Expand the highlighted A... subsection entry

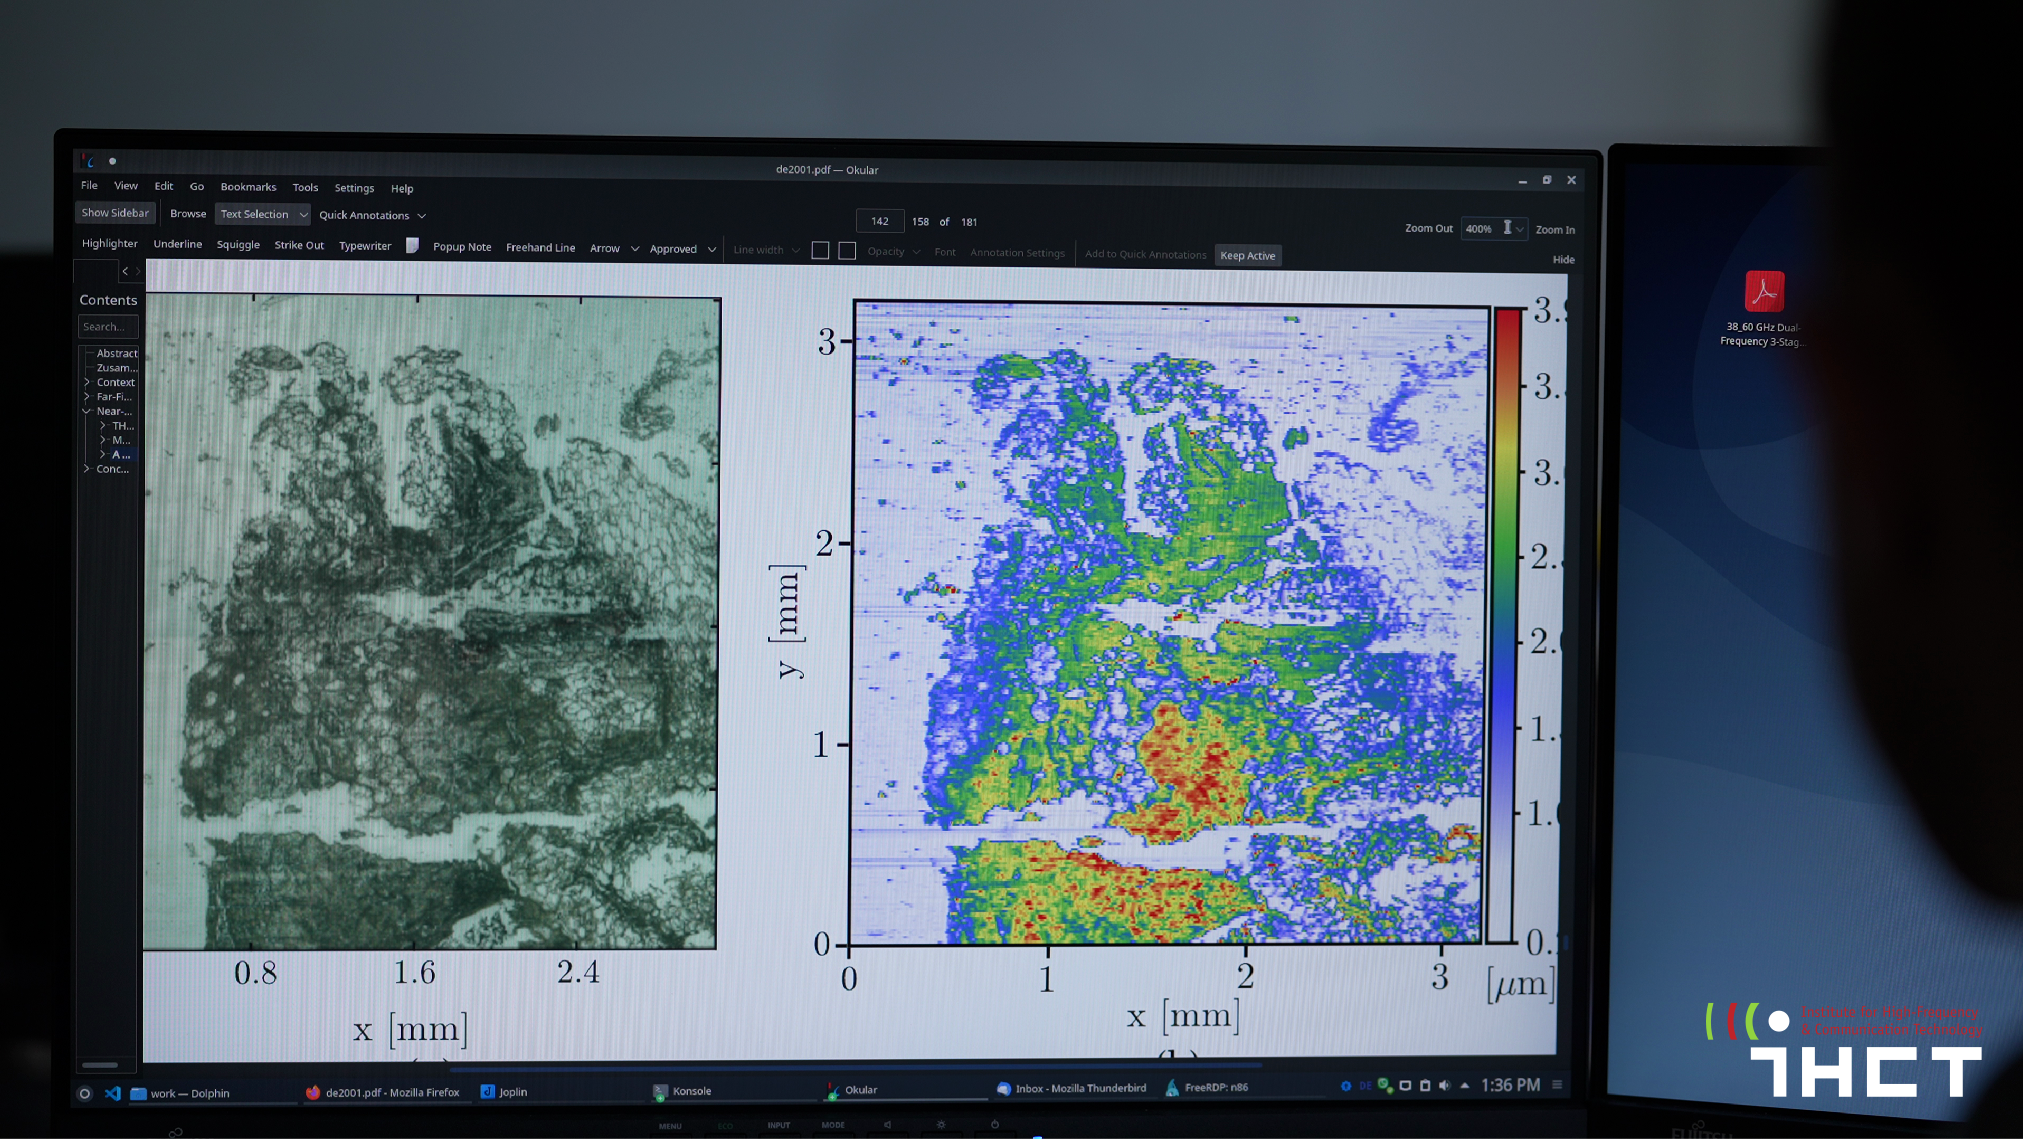(103, 455)
